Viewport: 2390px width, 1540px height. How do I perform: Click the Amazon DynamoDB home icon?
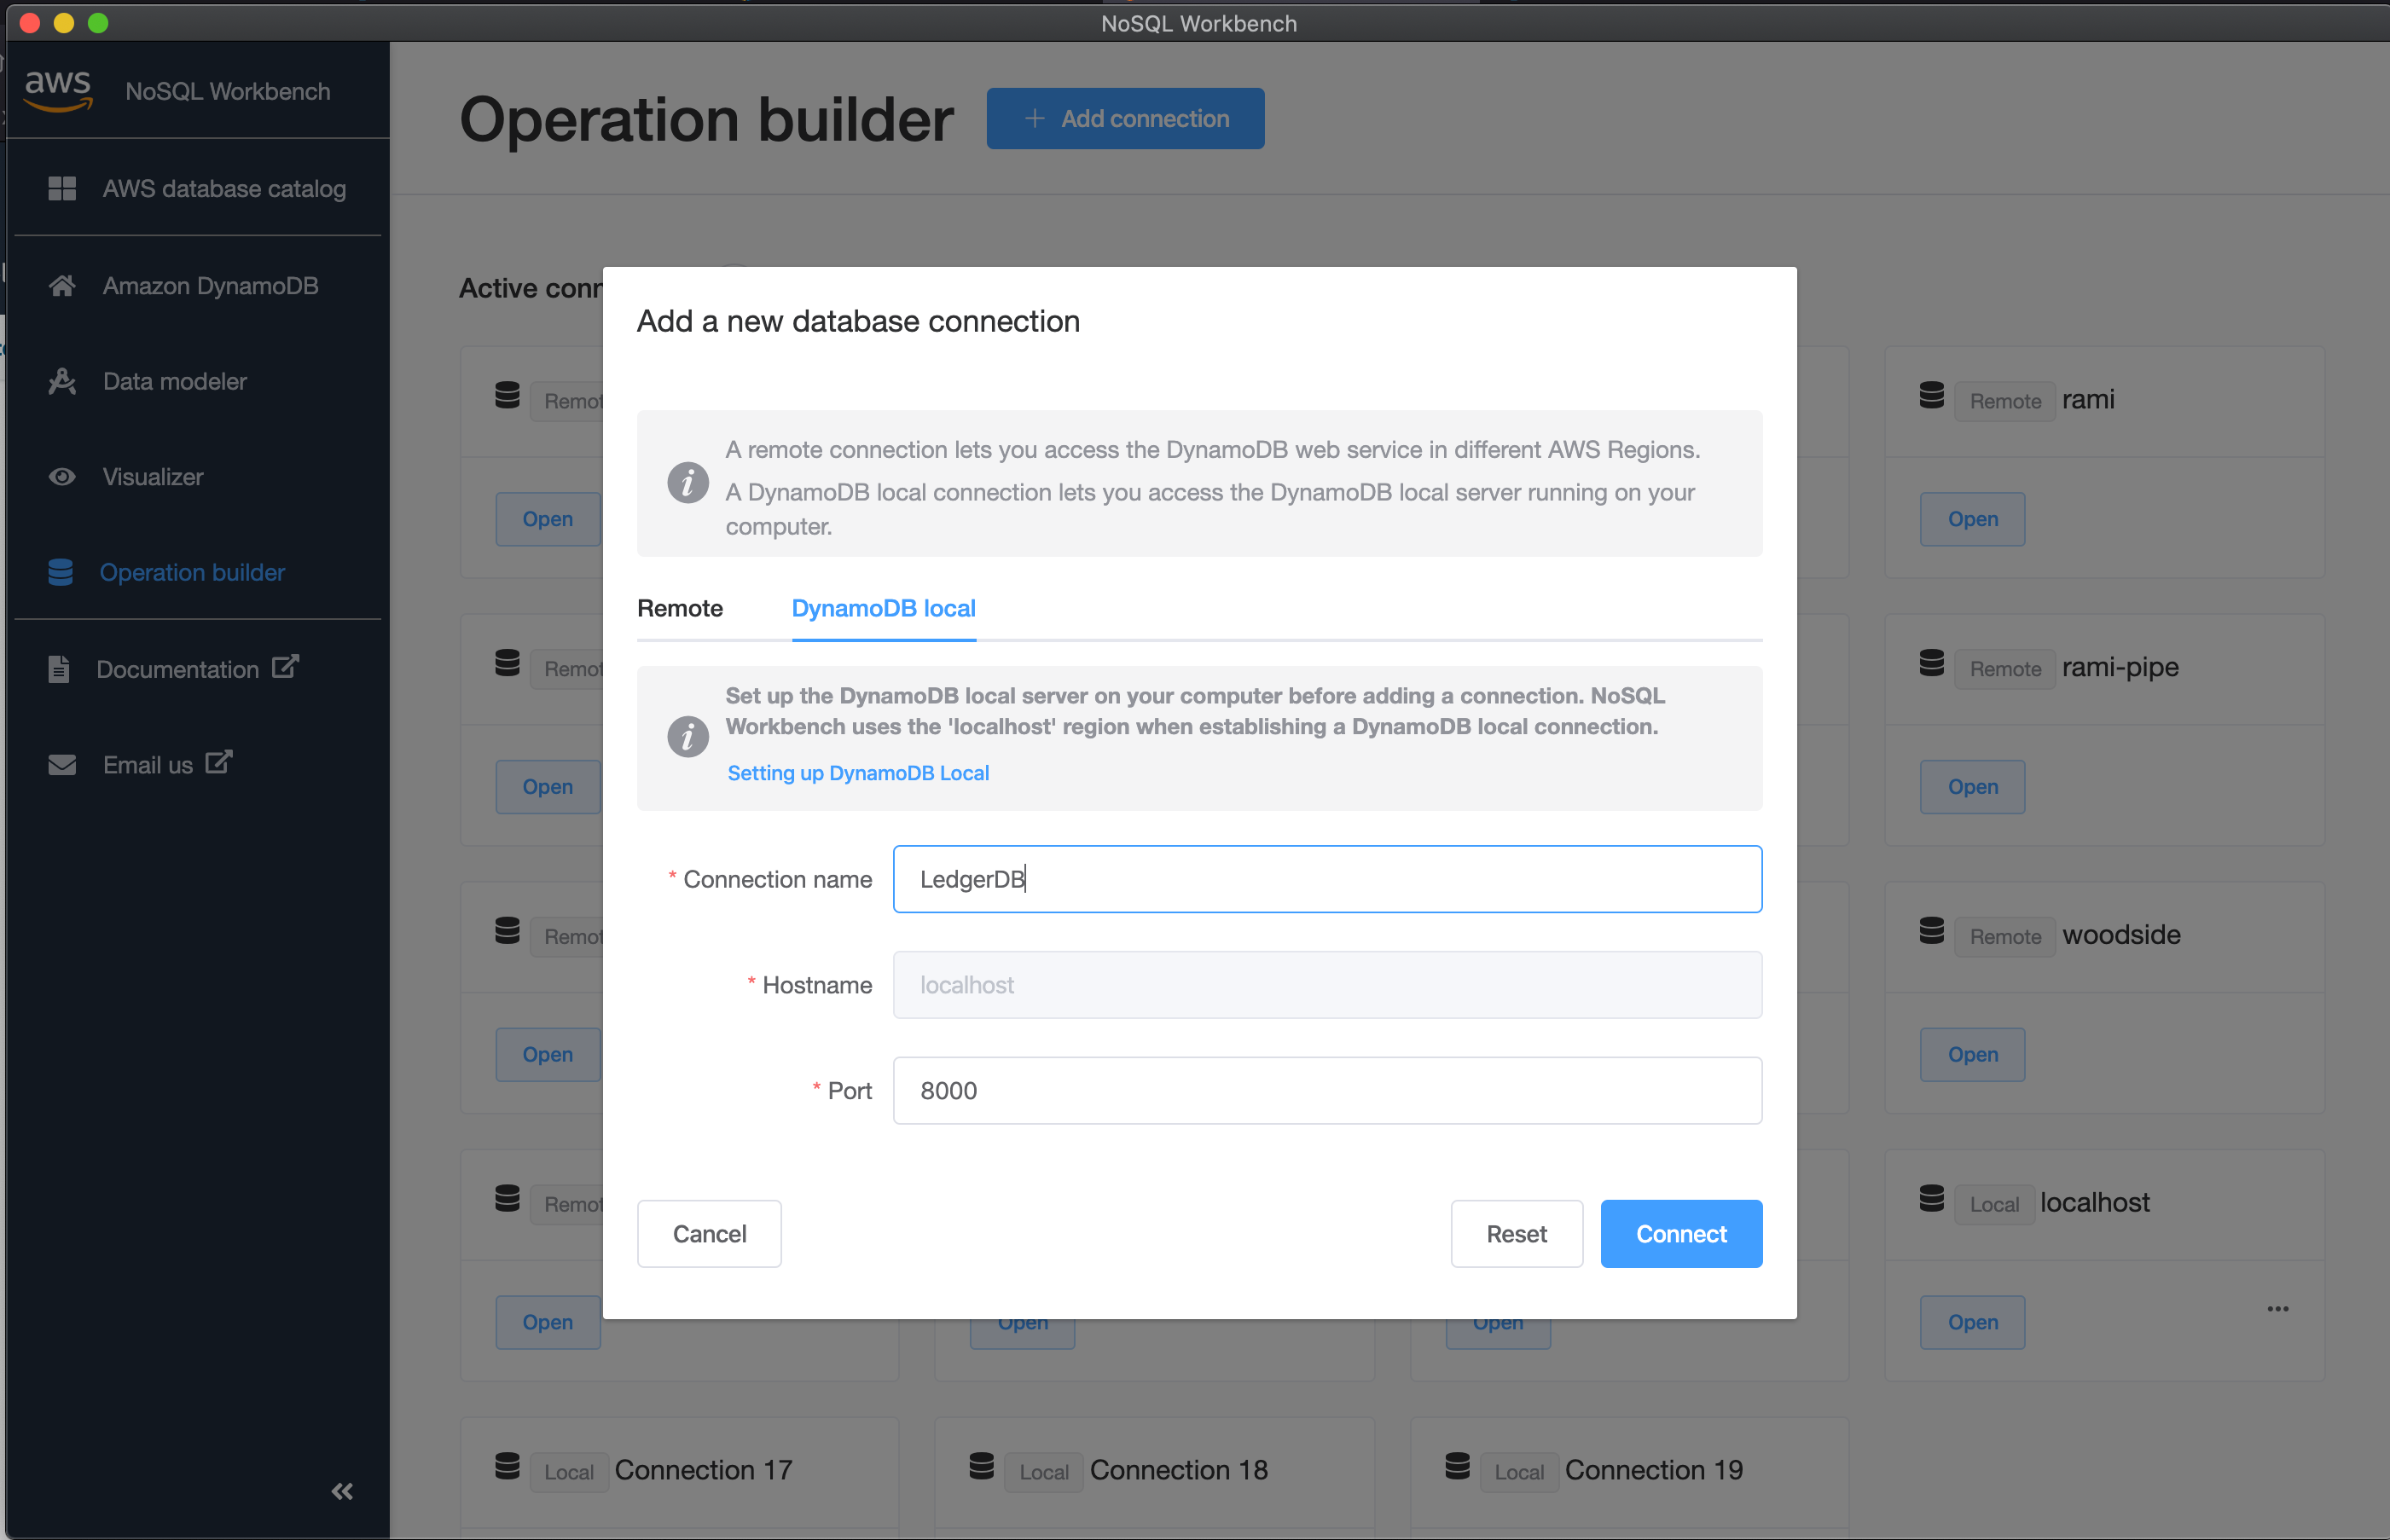(x=62, y=285)
